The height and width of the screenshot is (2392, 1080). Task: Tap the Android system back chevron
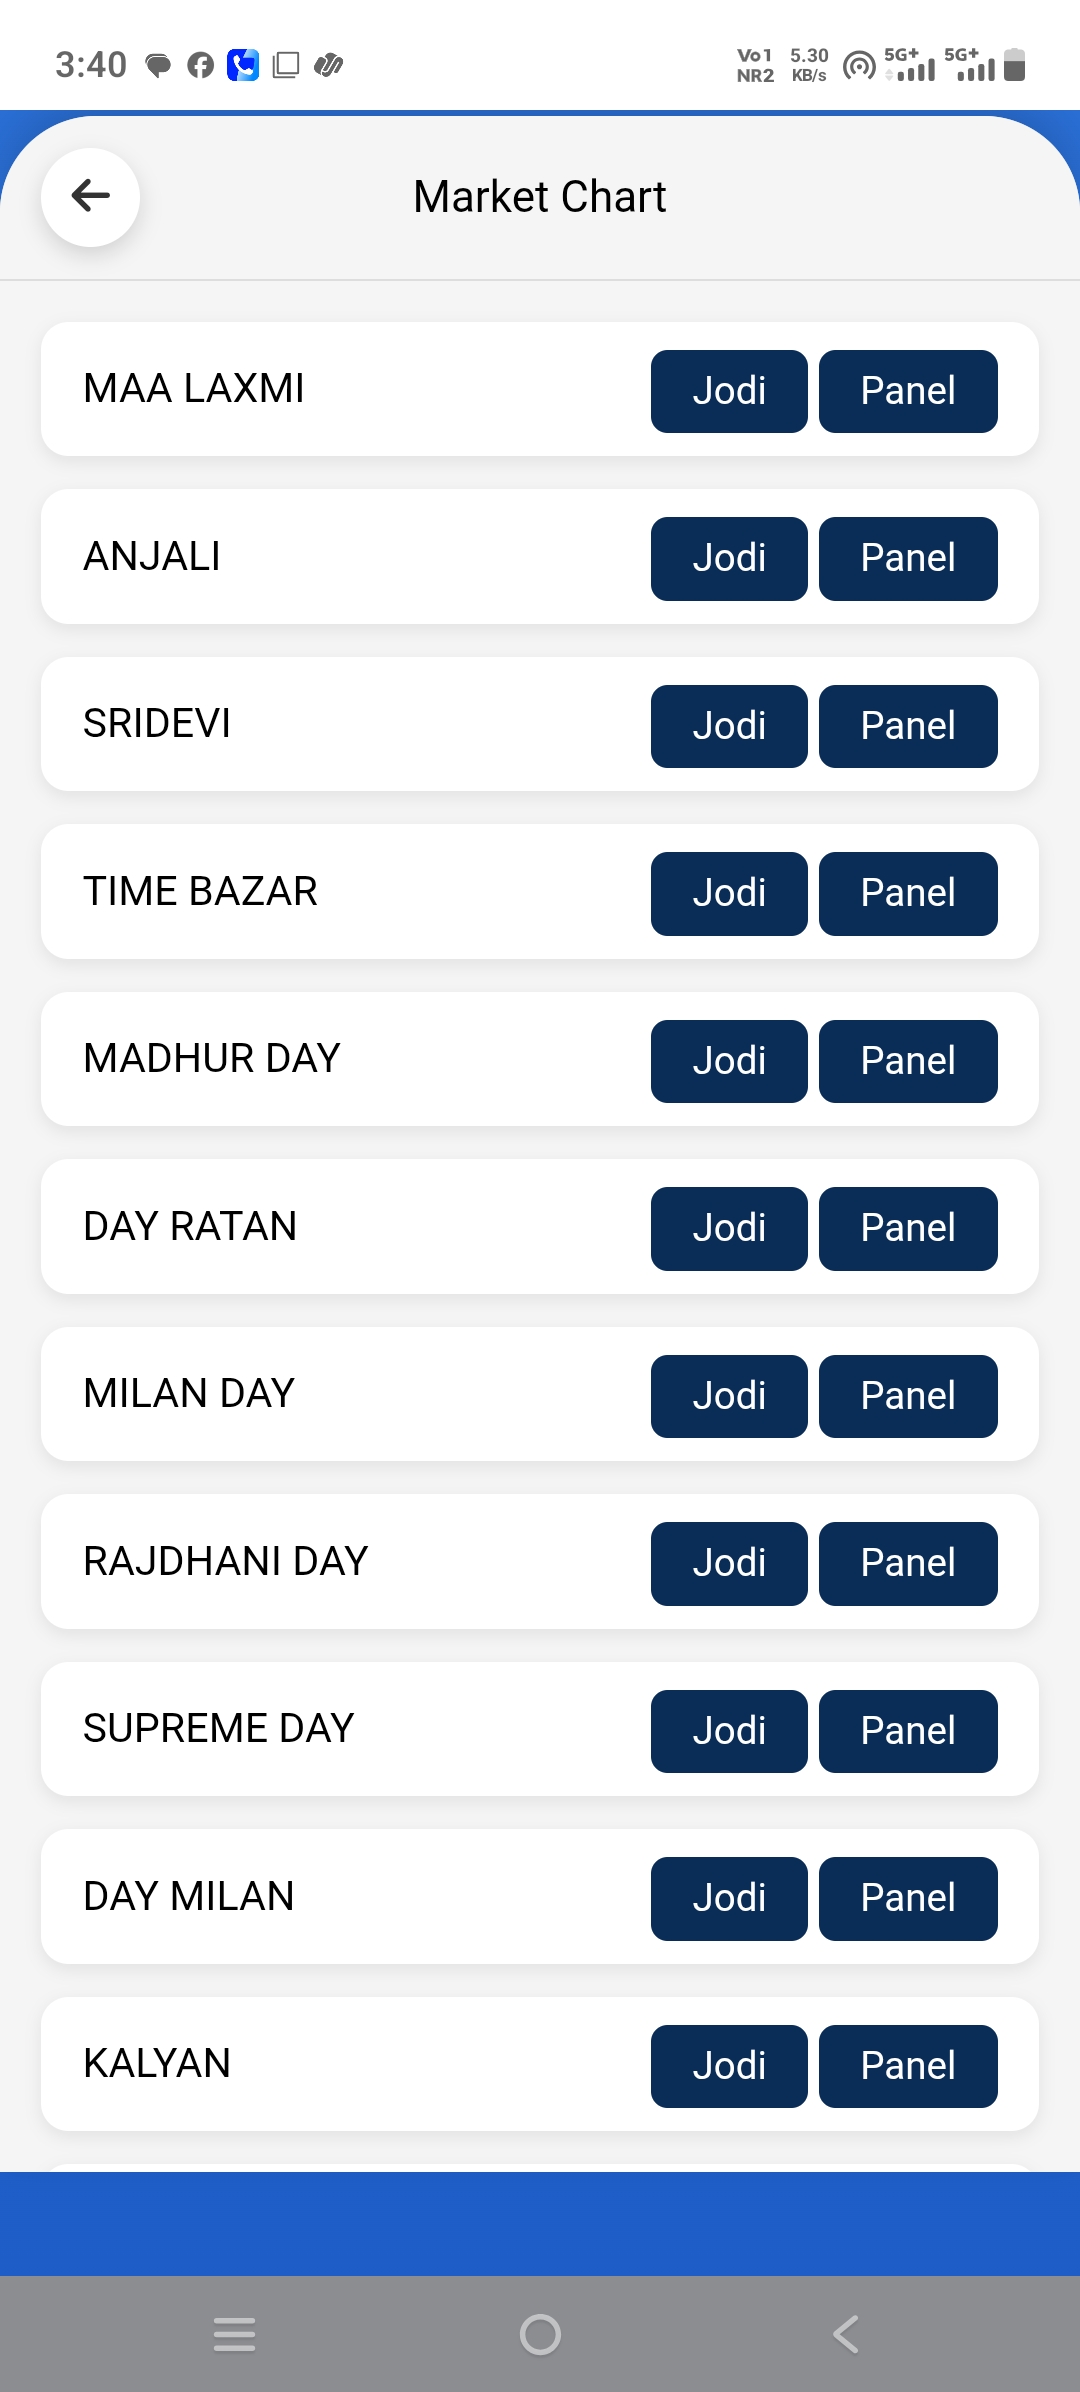[x=846, y=2334]
